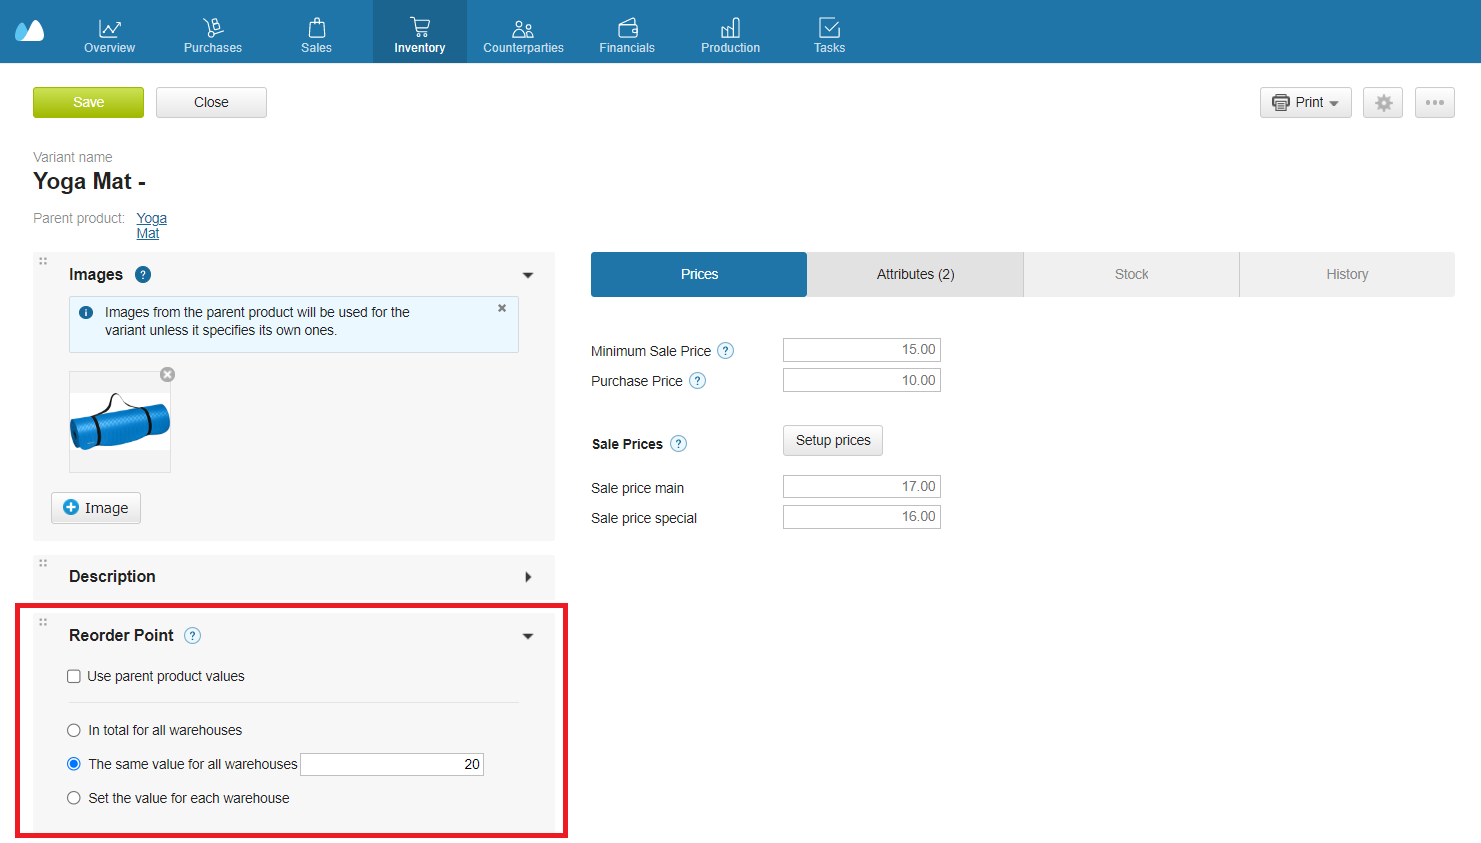Go to the Financials section
This screenshot has width=1481, height=843.
click(x=627, y=36)
